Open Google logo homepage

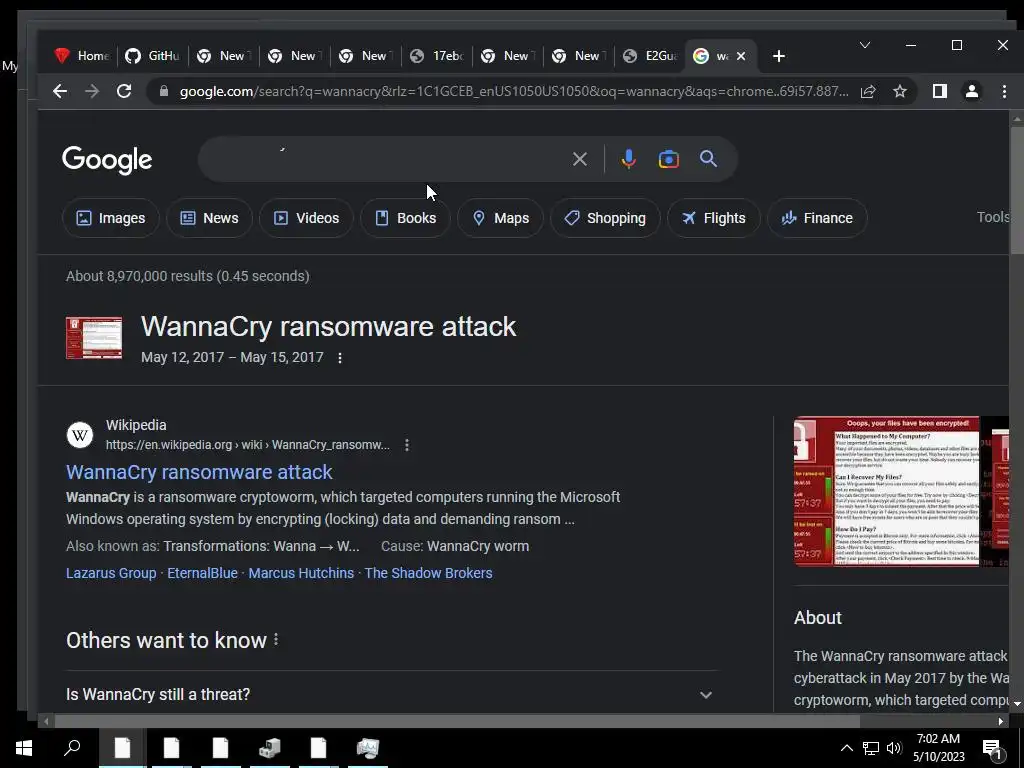tap(107, 160)
